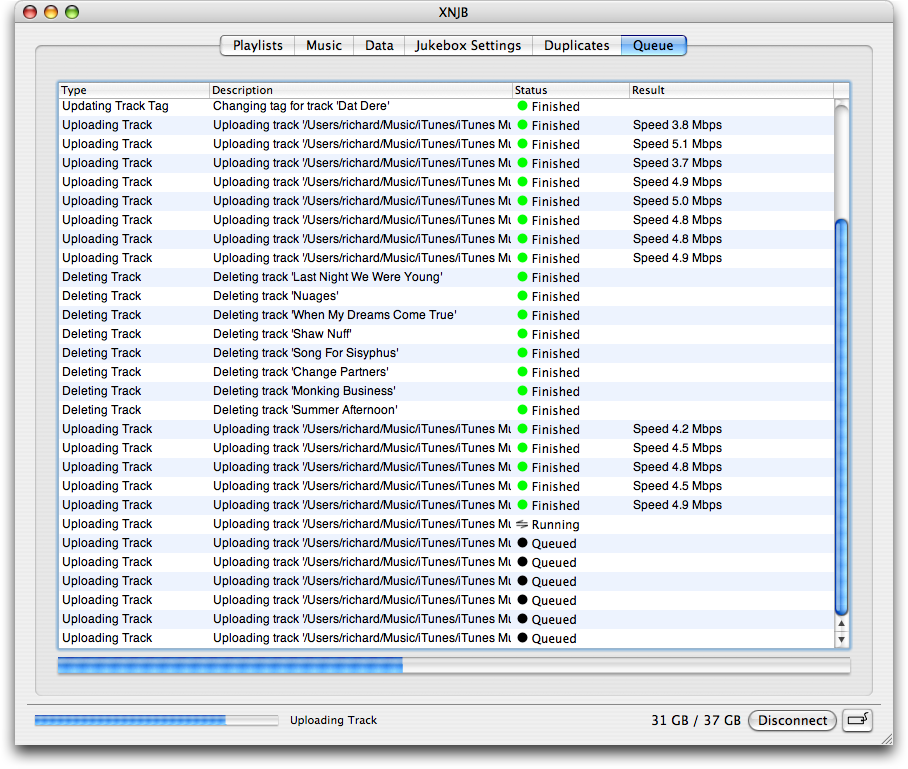Screen dimensions: 908x769
Task: Click the green status dot for 'Dat Dere' row
Action: pos(522,106)
